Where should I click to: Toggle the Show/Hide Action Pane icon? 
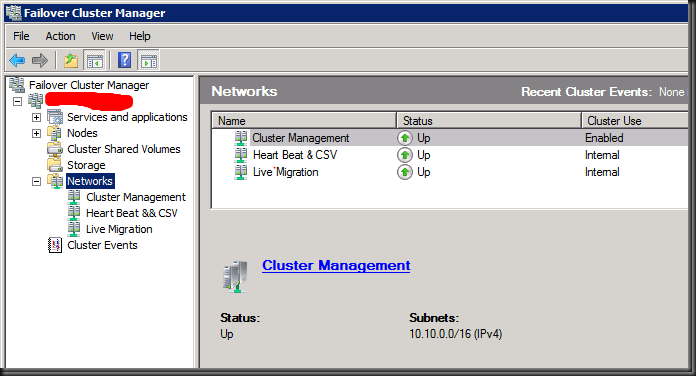click(149, 60)
